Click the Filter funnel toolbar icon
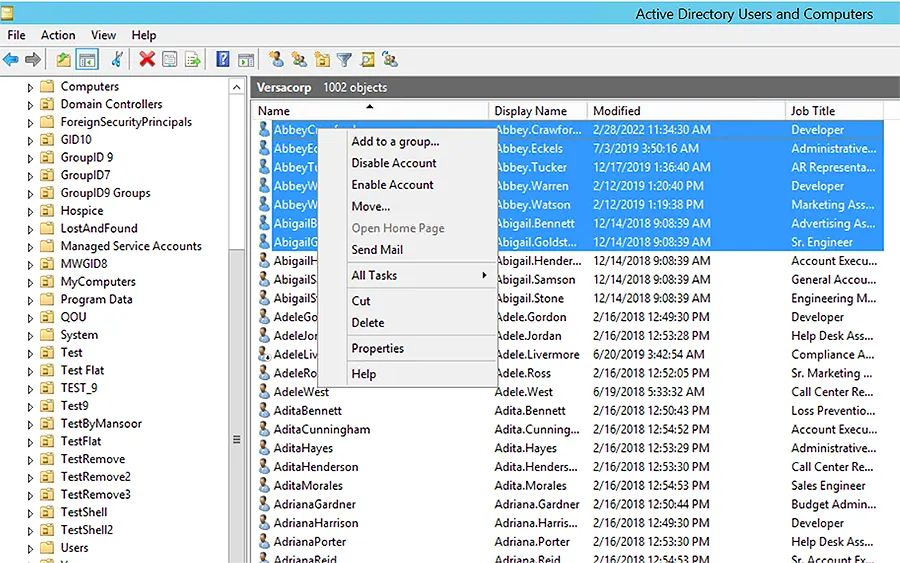Image resolution: width=900 pixels, height=563 pixels. [344, 59]
